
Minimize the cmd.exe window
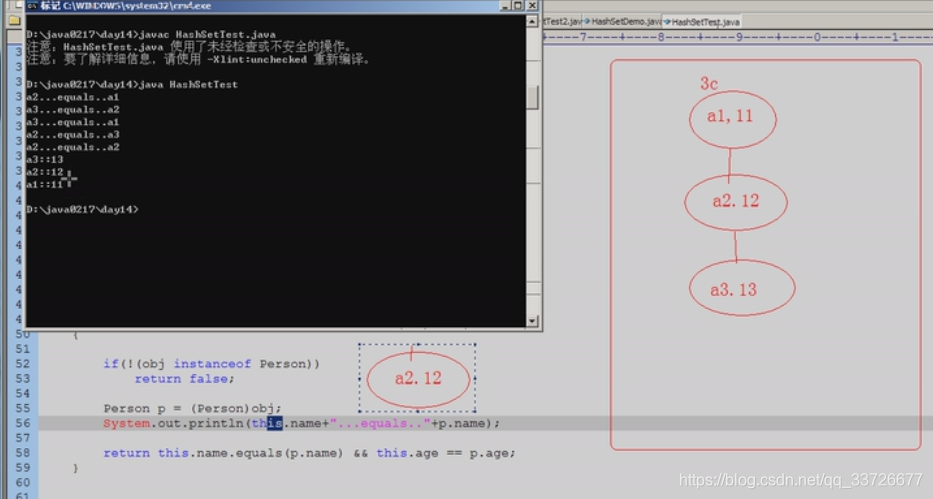(x=505, y=5)
